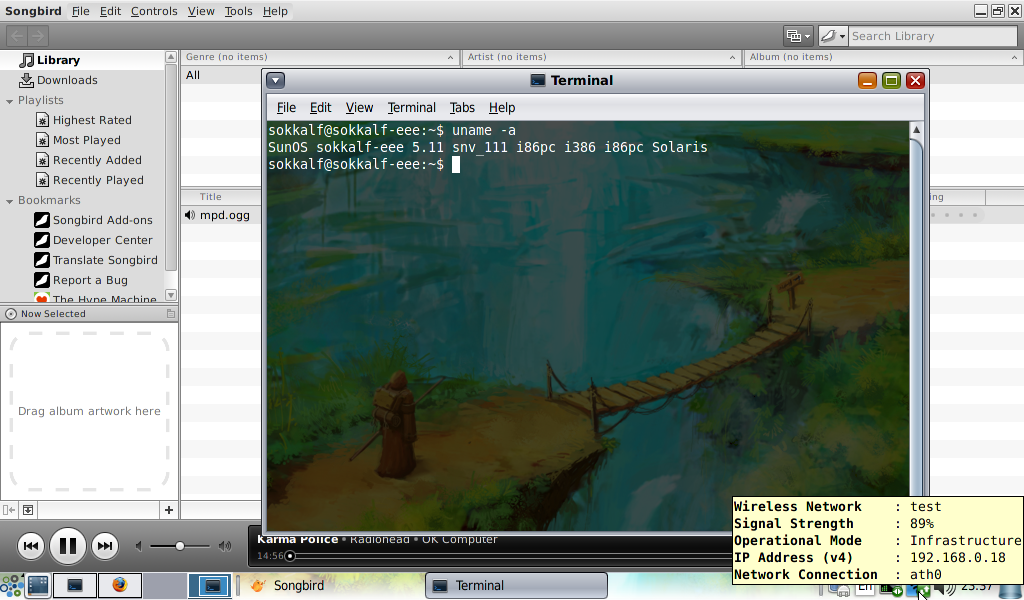Open the Developer Center bookmark
This screenshot has width=1024, height=600.
click(103, 240)
